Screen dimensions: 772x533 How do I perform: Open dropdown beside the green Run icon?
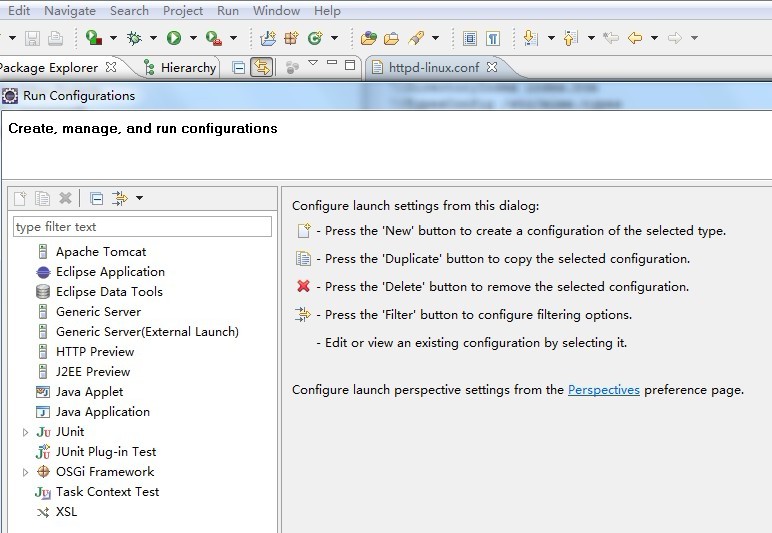[193, 38]
